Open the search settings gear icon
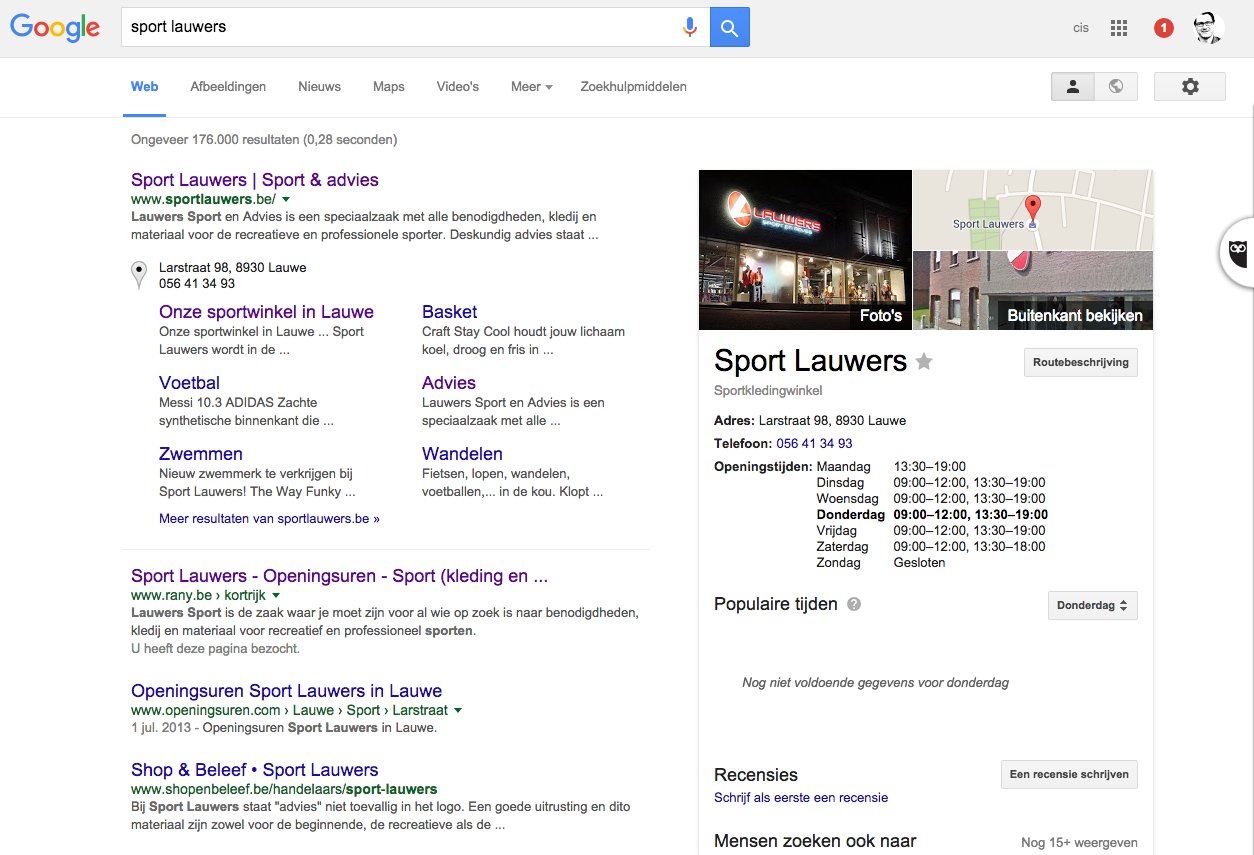This screenshot has width=1254, height=855. click(x=1189, y=86)
